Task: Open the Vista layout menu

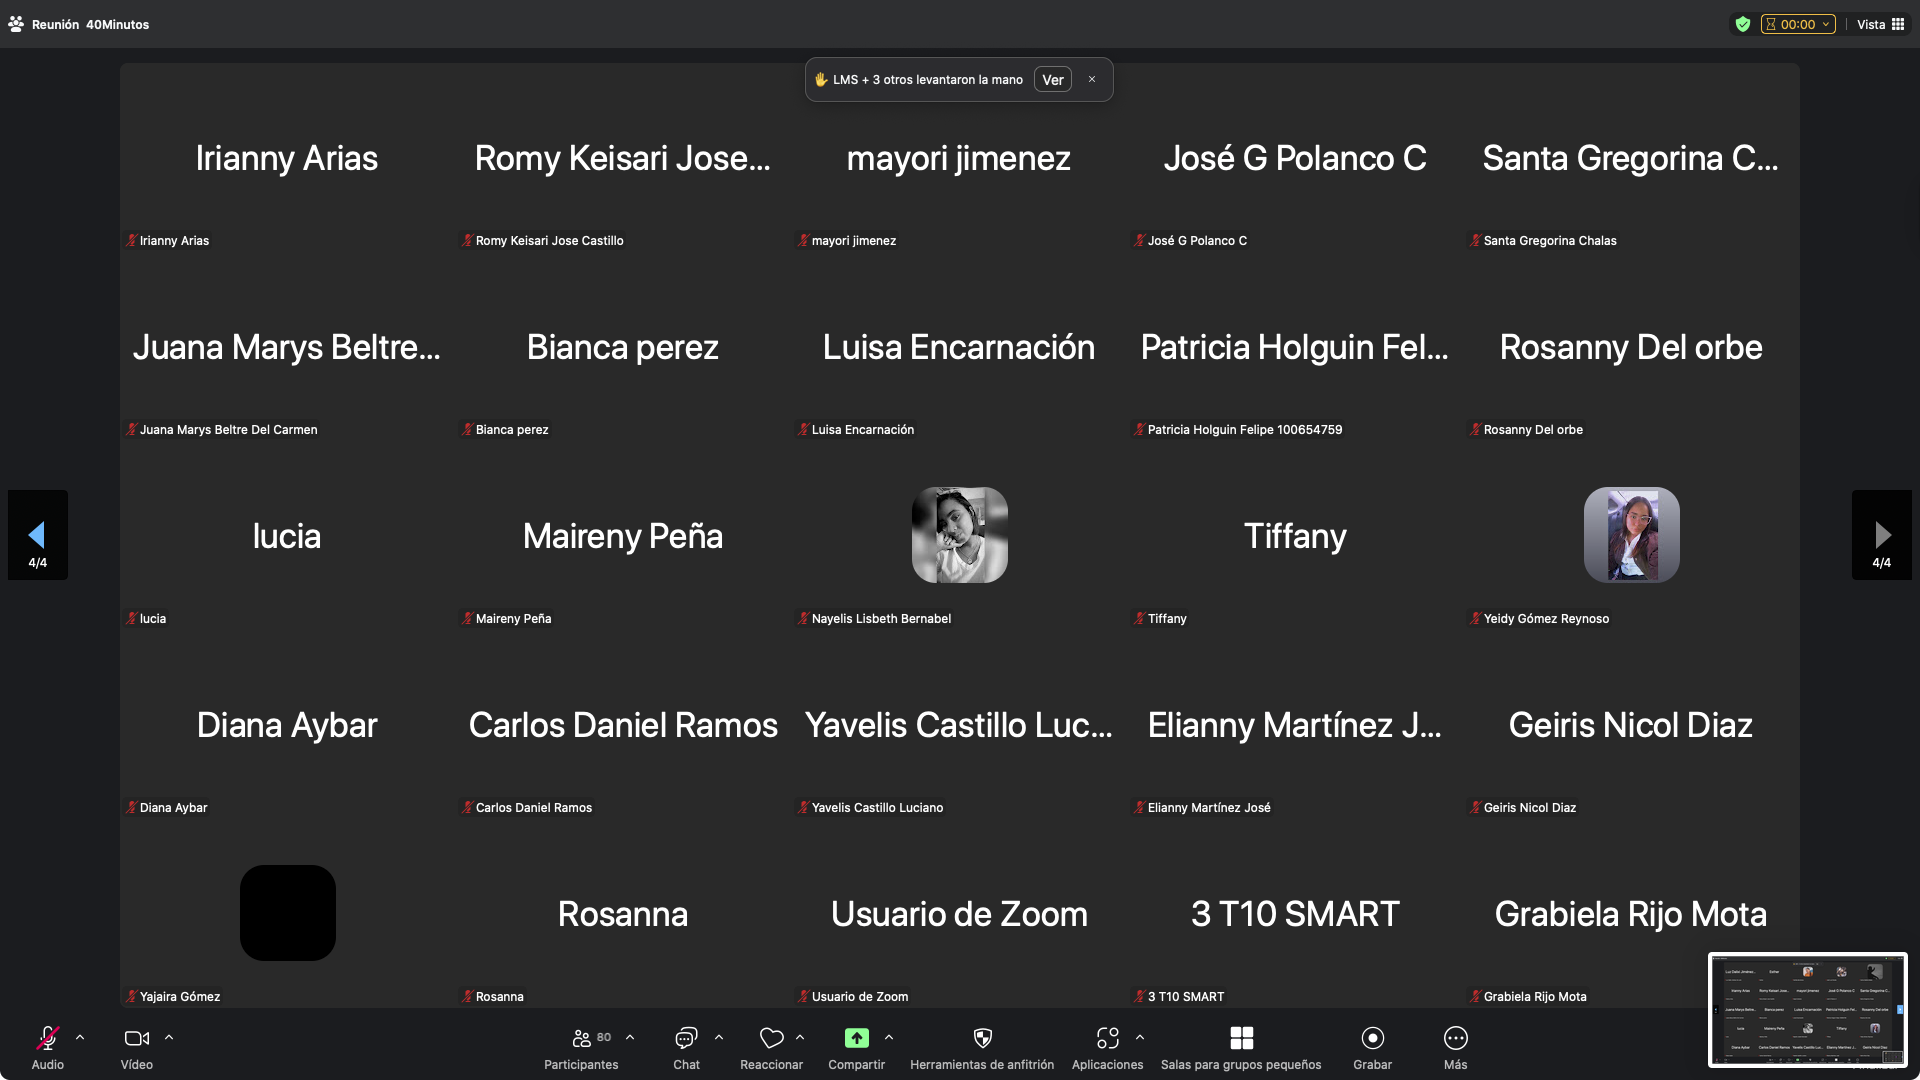Action: (x=1880, y=24)
